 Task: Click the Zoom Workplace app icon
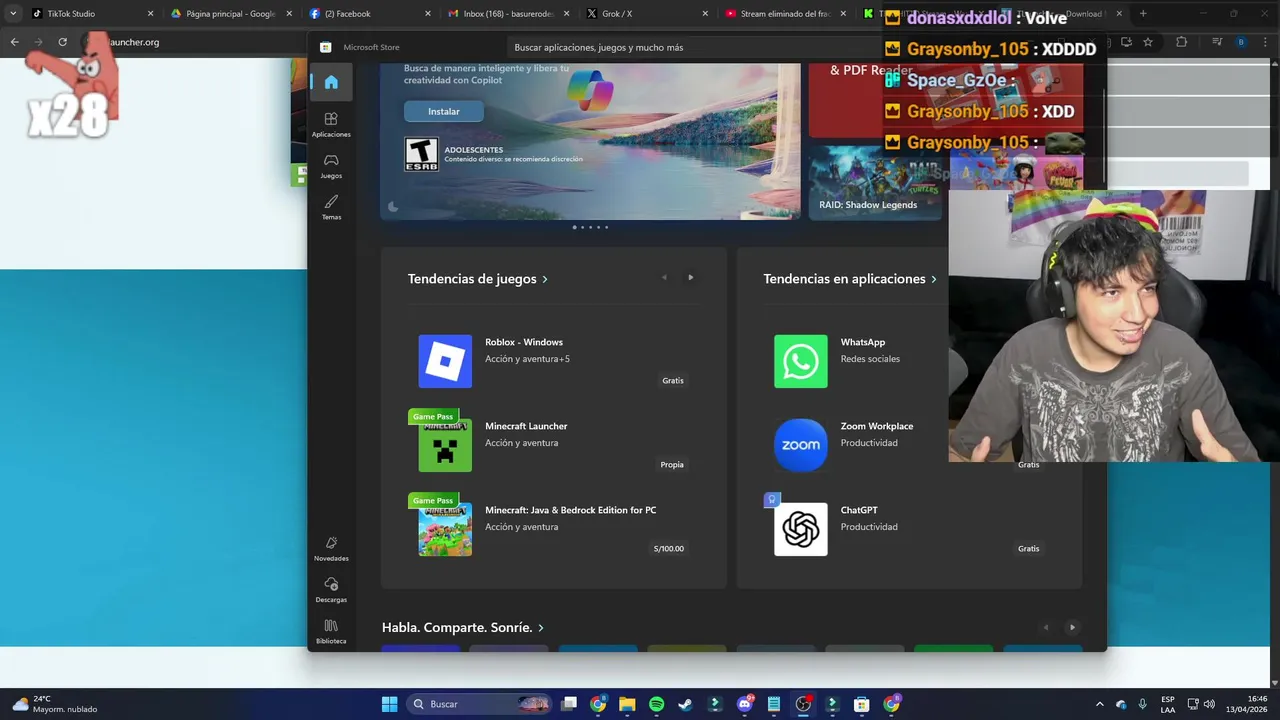coord(801,445)
